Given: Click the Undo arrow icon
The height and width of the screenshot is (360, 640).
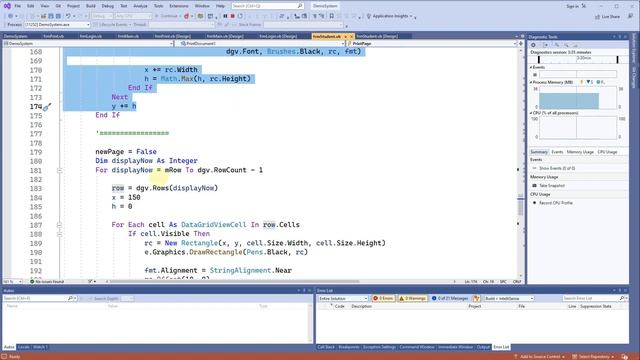Looking at the screenshot, I should (x=68, y=16).
